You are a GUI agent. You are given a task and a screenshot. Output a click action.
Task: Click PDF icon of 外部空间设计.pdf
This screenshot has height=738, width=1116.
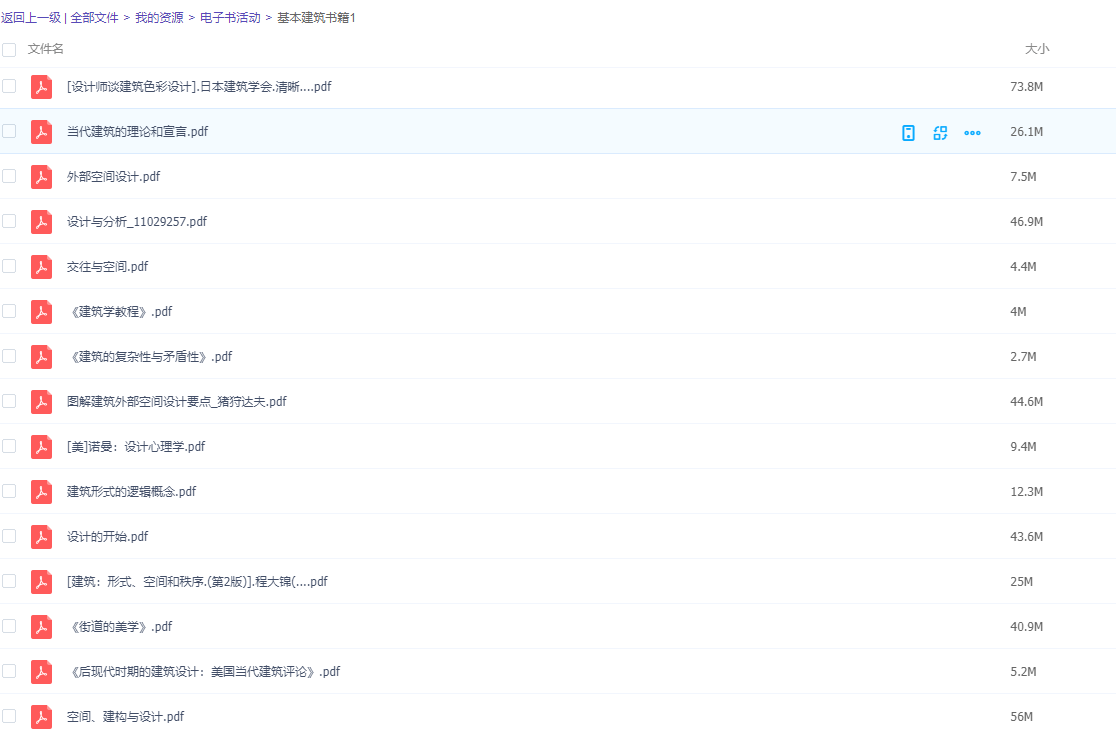[41, 176]
